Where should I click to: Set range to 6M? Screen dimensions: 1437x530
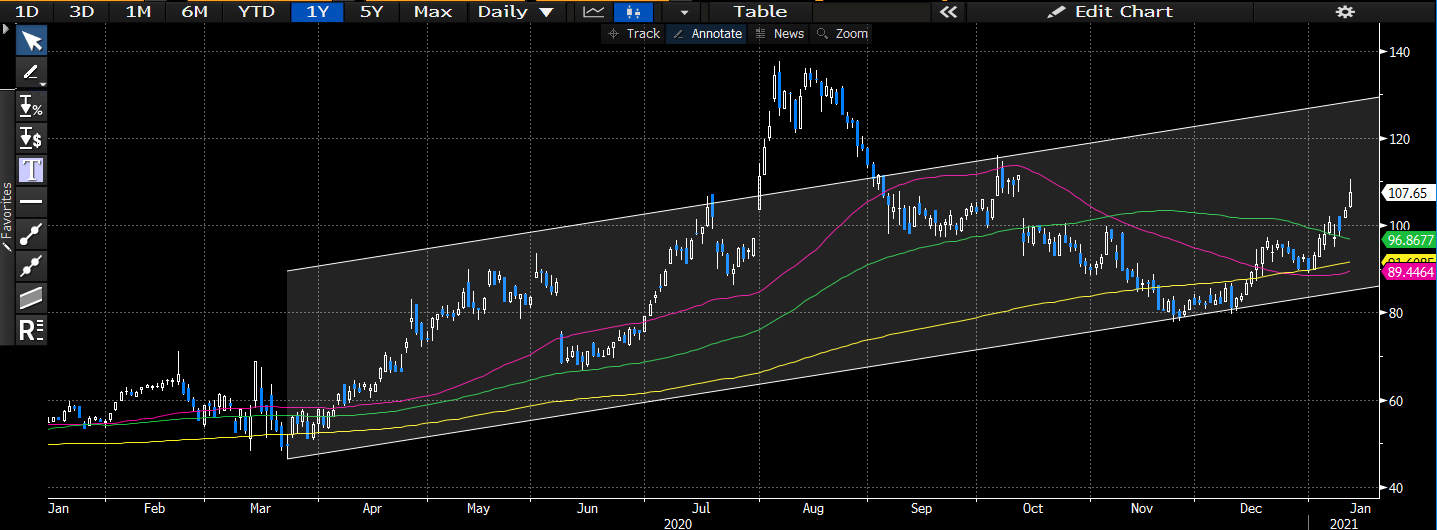point(195,12)
